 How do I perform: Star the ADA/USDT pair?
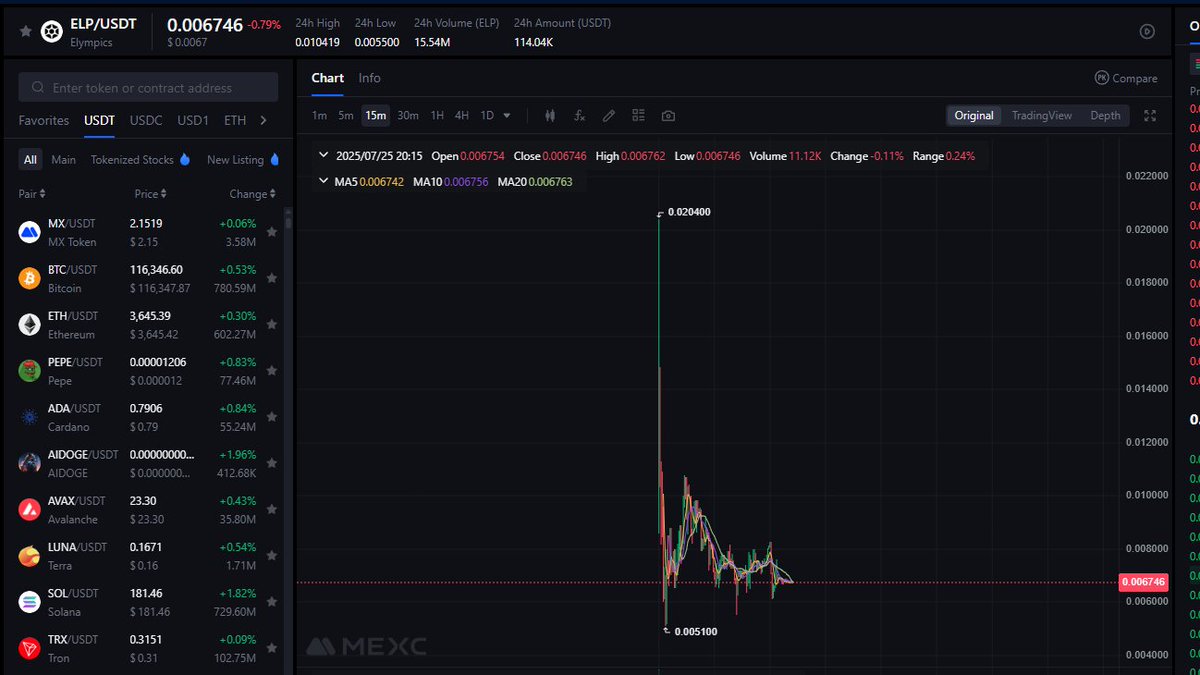pyautogui.click(x=272, y=417)
